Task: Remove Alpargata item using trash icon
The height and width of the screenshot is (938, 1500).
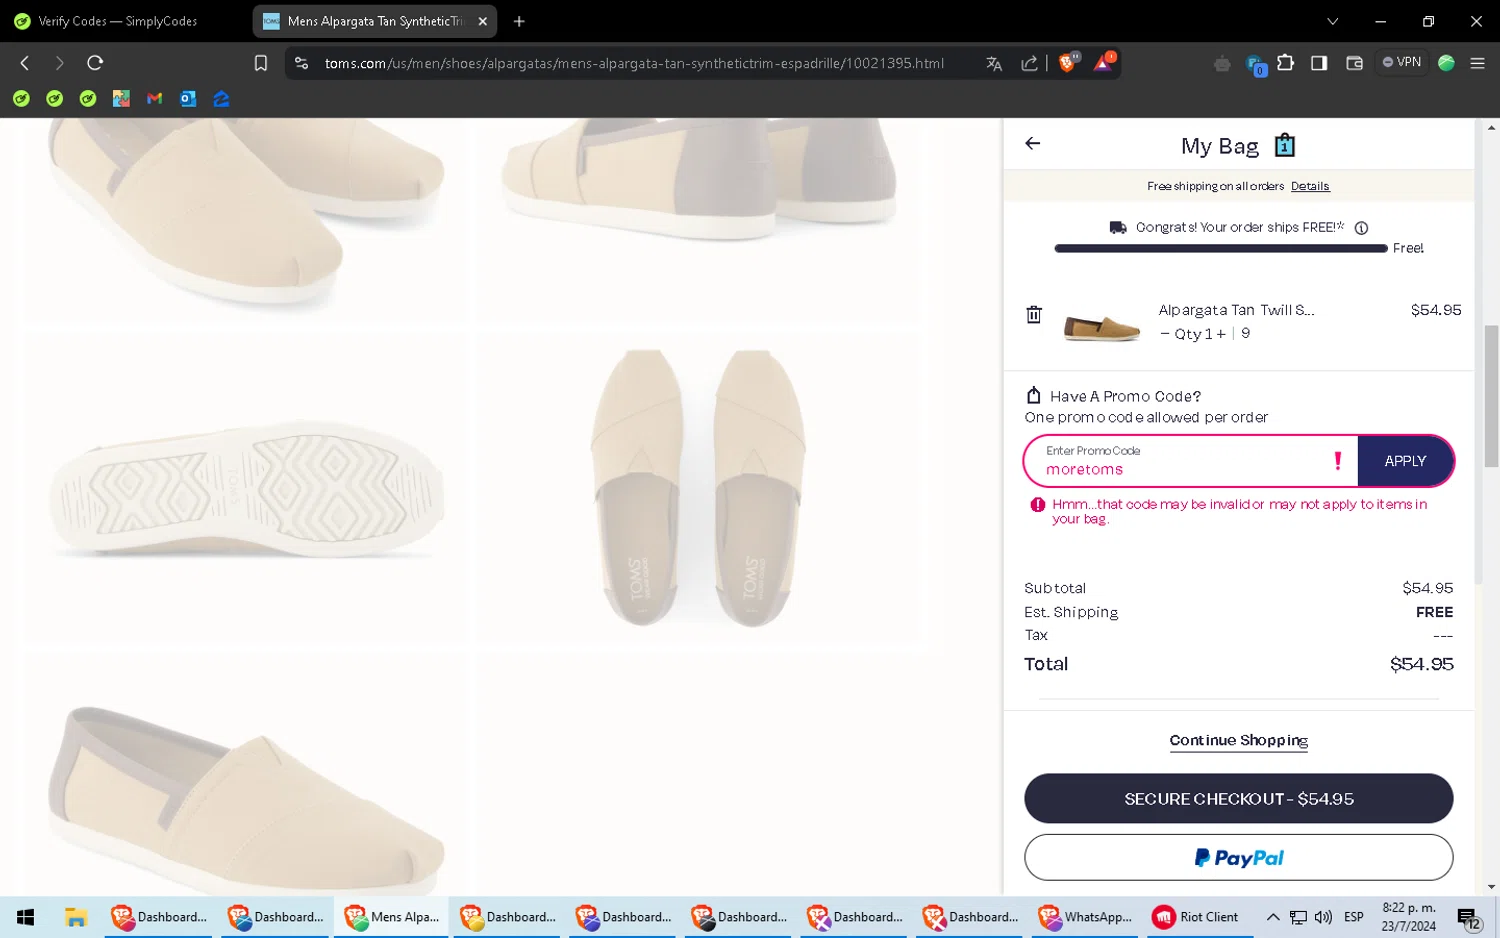Action: pos(1034,315)
